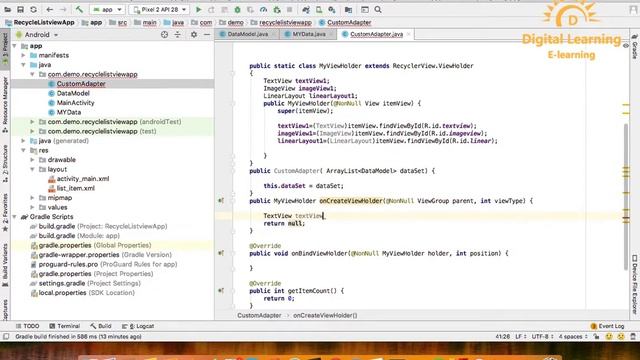Click the Sync Project with Gradle Files icon
Screen dimensions: 640x360
pyautogui.click(x=306, y=9)
